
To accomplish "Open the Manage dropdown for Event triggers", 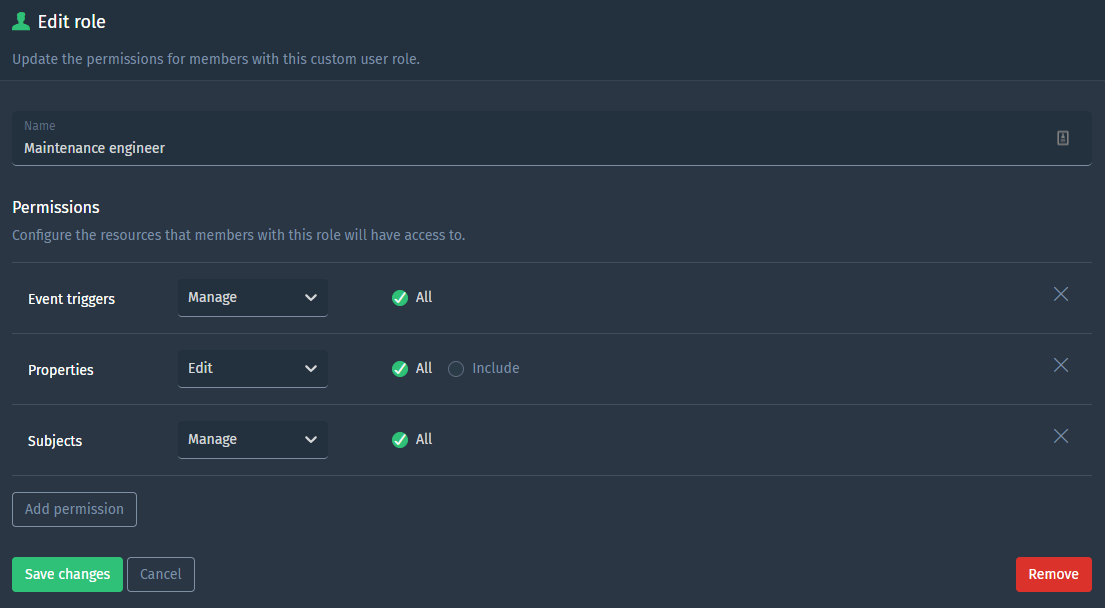I will click(x=252, y=297).
